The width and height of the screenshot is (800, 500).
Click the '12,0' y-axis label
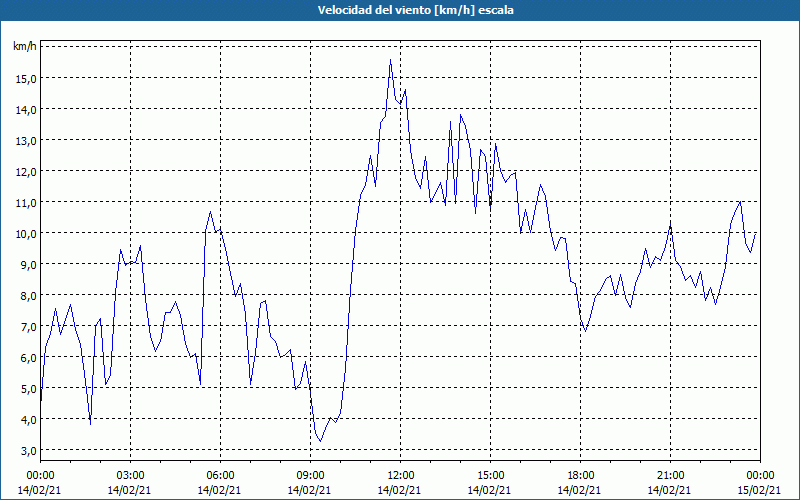click(25, 171)
